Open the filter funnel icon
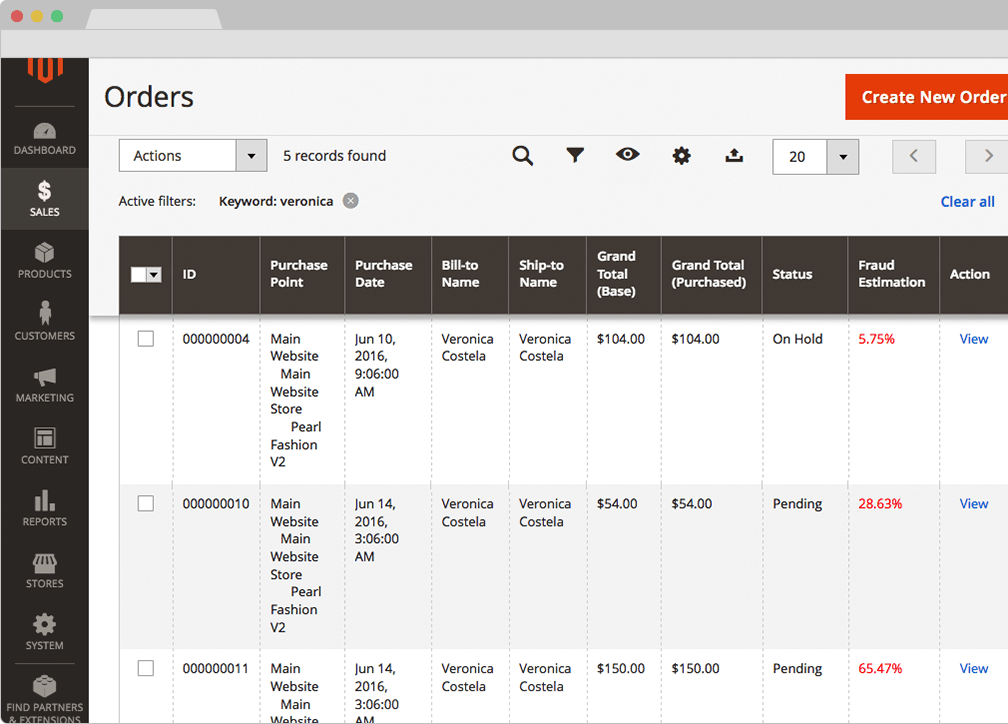The height and width of the screenshot is (724, 1008). (575, 155)
